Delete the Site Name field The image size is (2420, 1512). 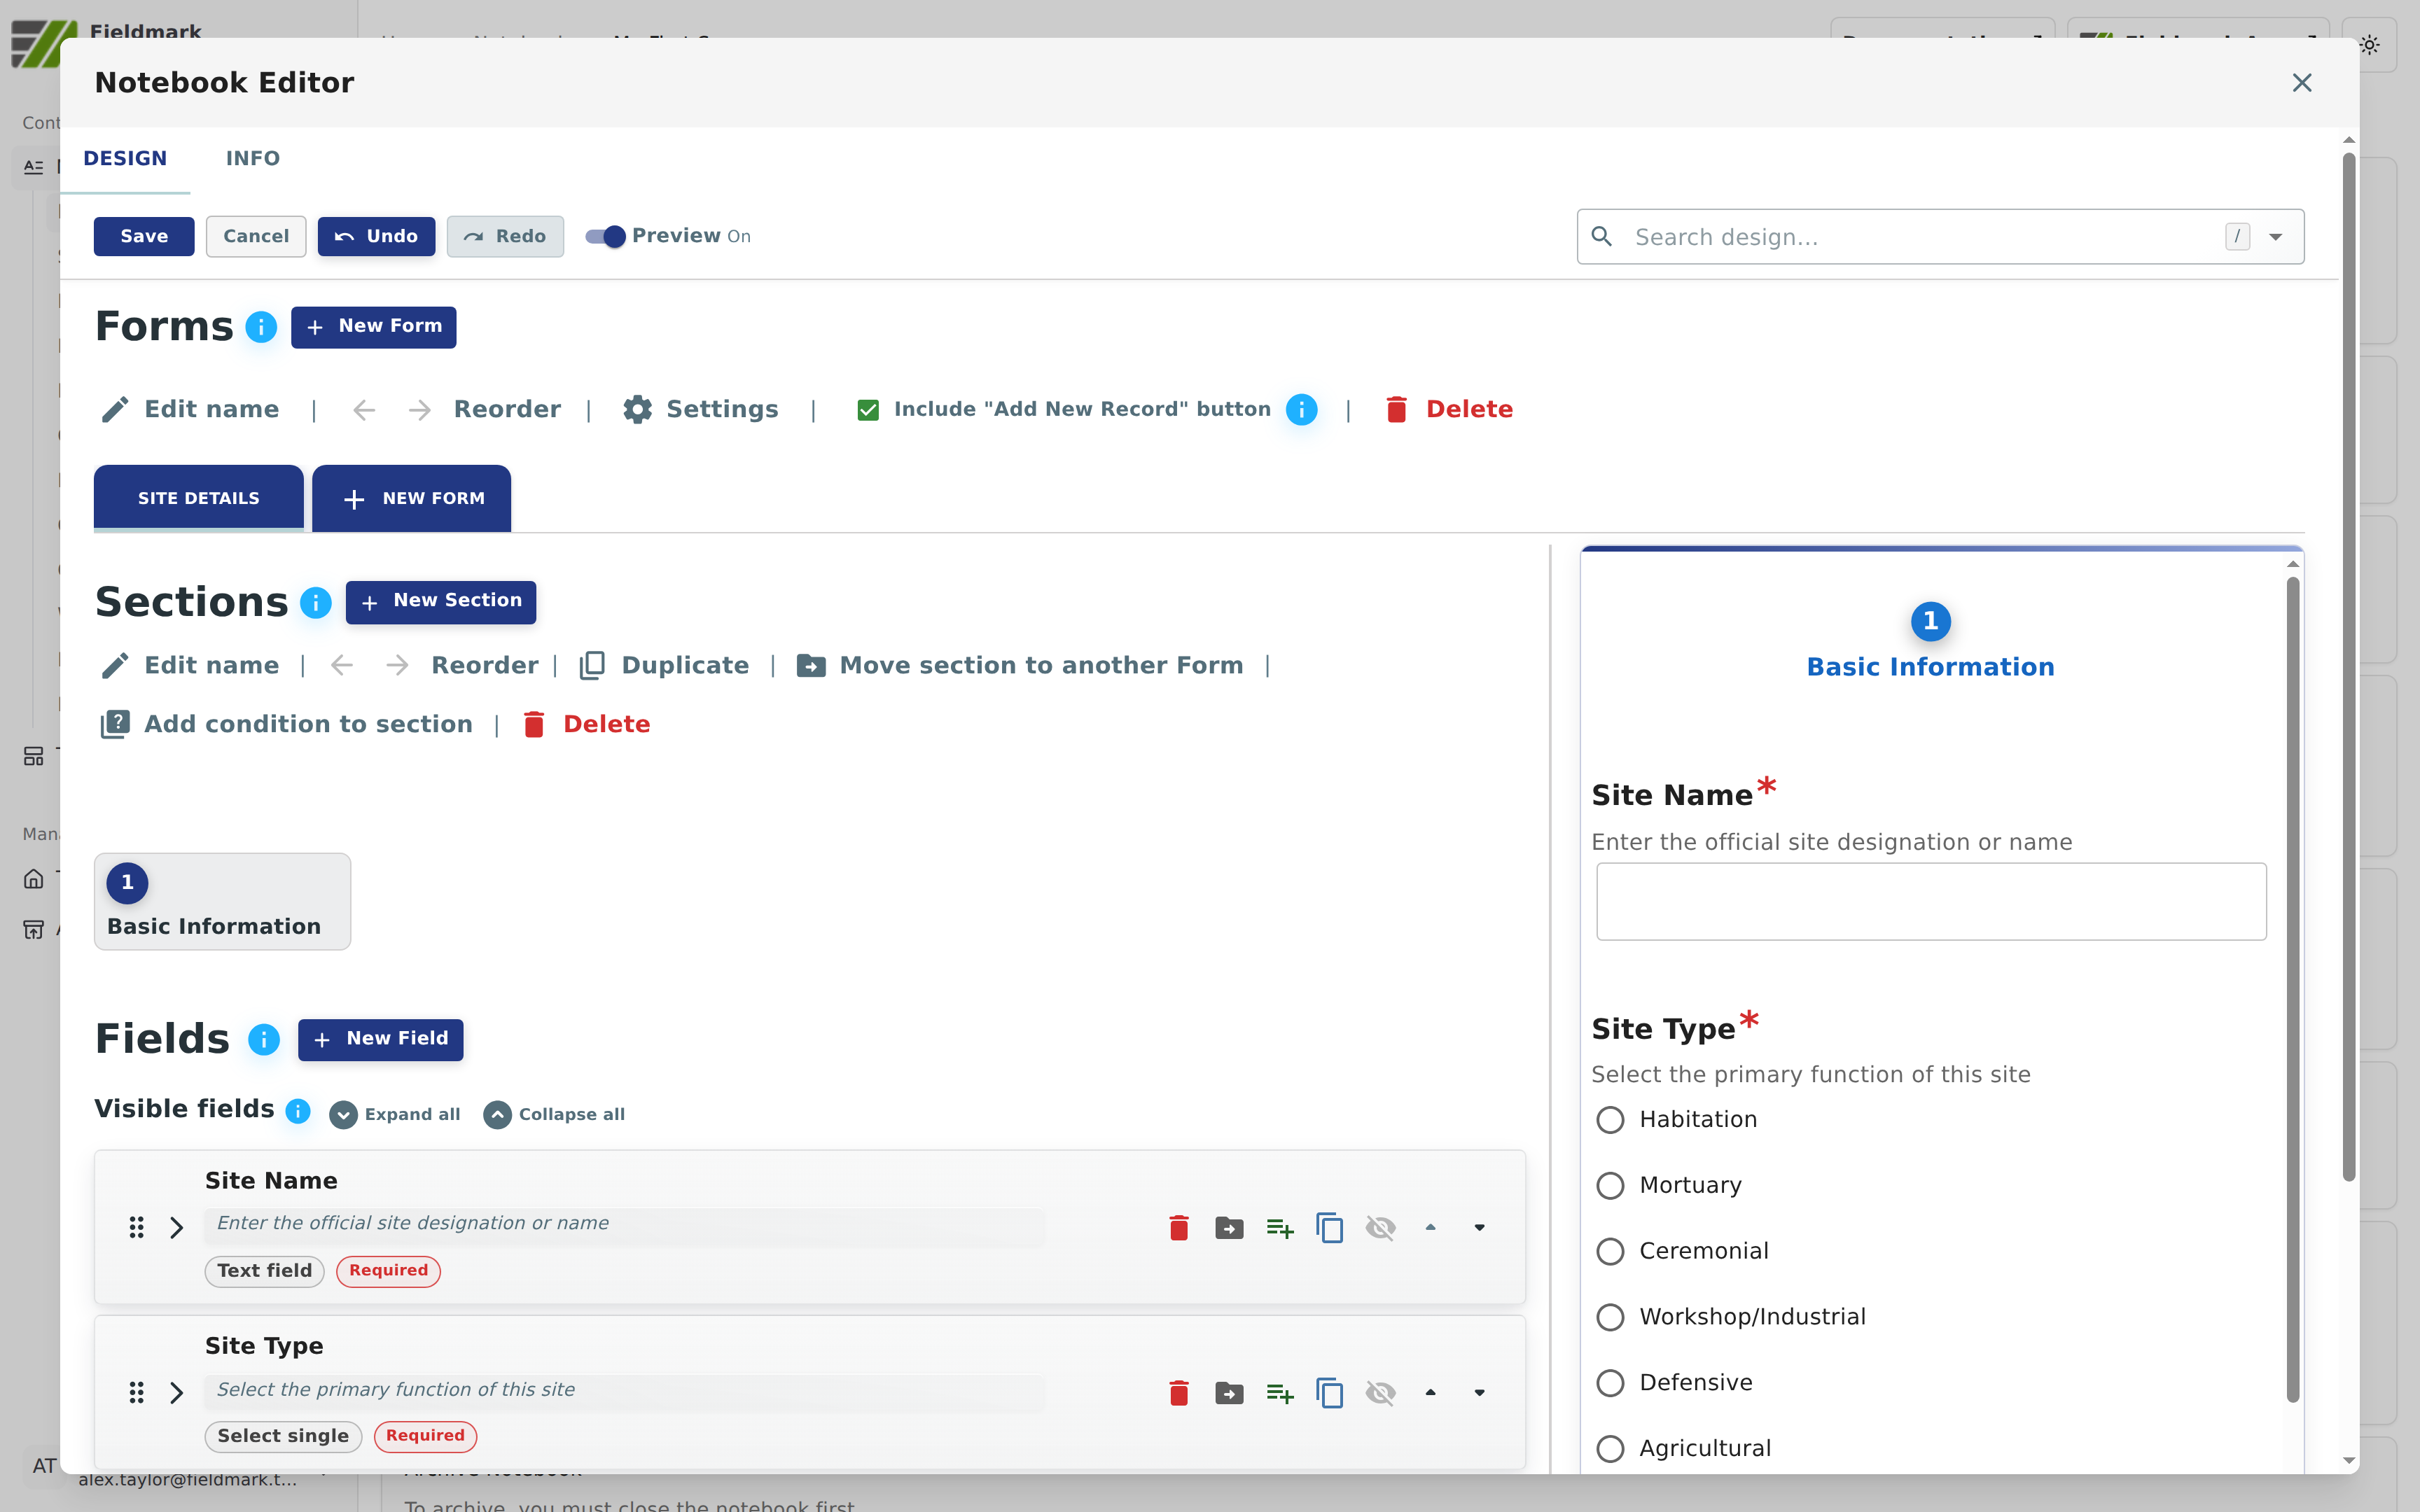tap(1179, 1228)
